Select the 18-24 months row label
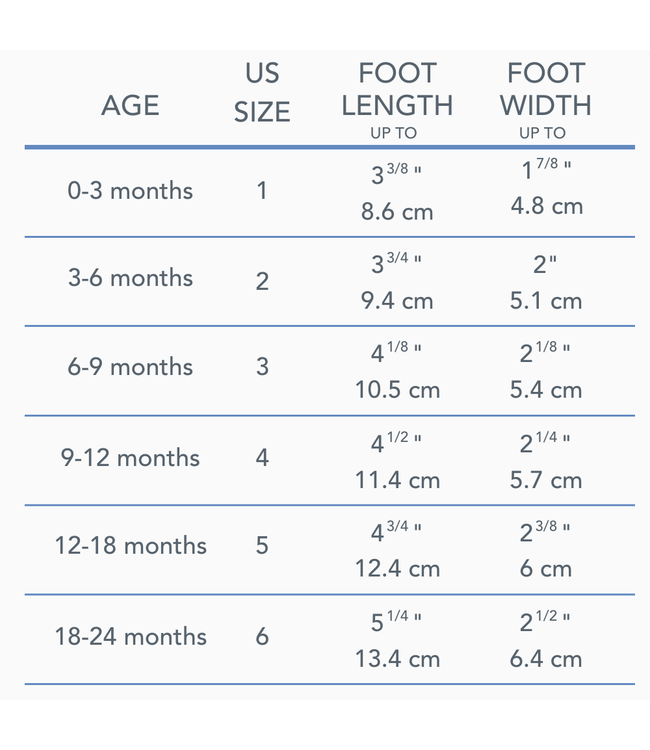The height and width of the screenshot is (750, 650). coord(130,636)
